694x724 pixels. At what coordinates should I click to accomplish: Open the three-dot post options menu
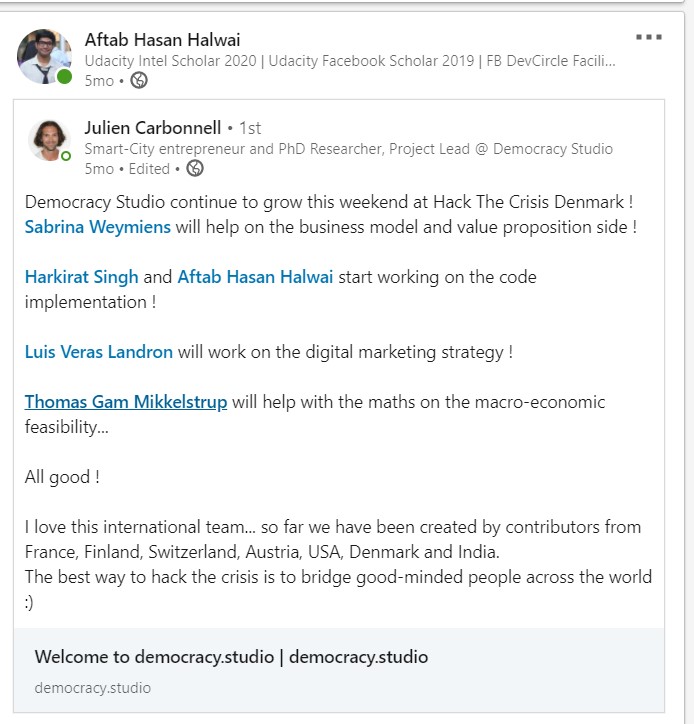coord(649,37)
